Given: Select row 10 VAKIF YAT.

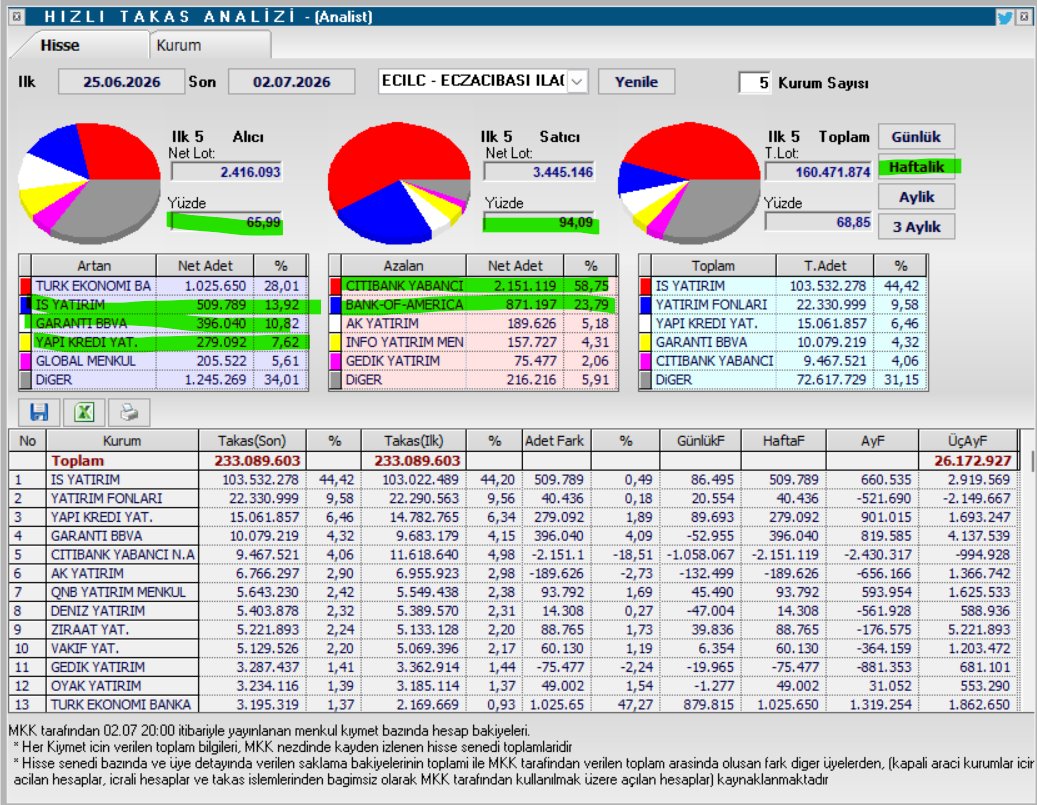Looking at the screenshot, I should [513, 648].
